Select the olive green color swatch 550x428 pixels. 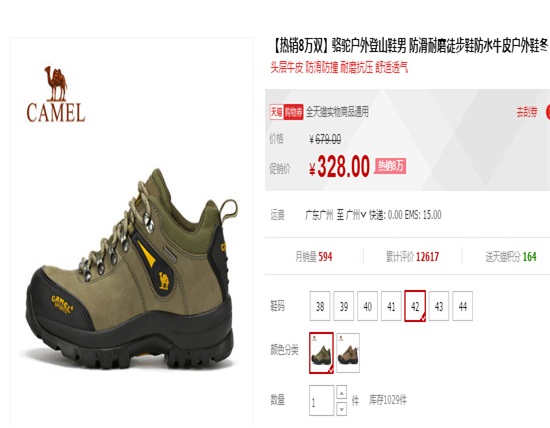pos(321,353)
